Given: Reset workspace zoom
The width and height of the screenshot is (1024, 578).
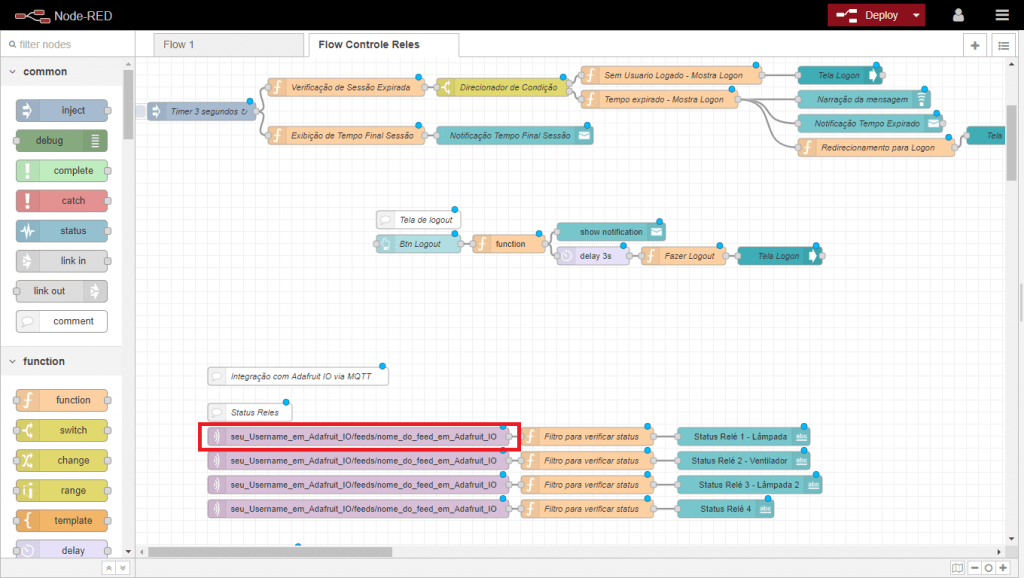Looking at the screenshot, I should pyautogui.click(x=988, y=568).
